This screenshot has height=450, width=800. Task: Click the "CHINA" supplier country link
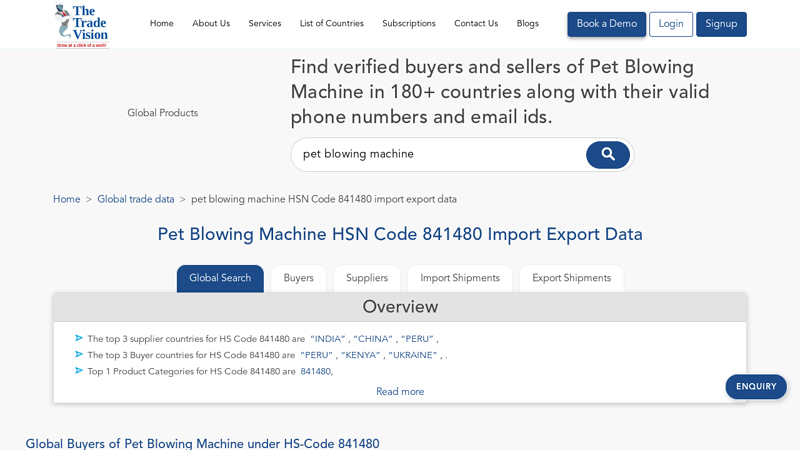coord(373,339)
